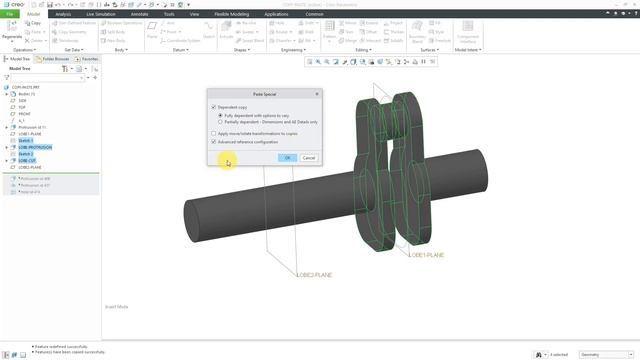This screenshot has height=360, width=640.
Task: Select Partially dependent radio option
Action: pyautogui.click(x=220, y=122)
